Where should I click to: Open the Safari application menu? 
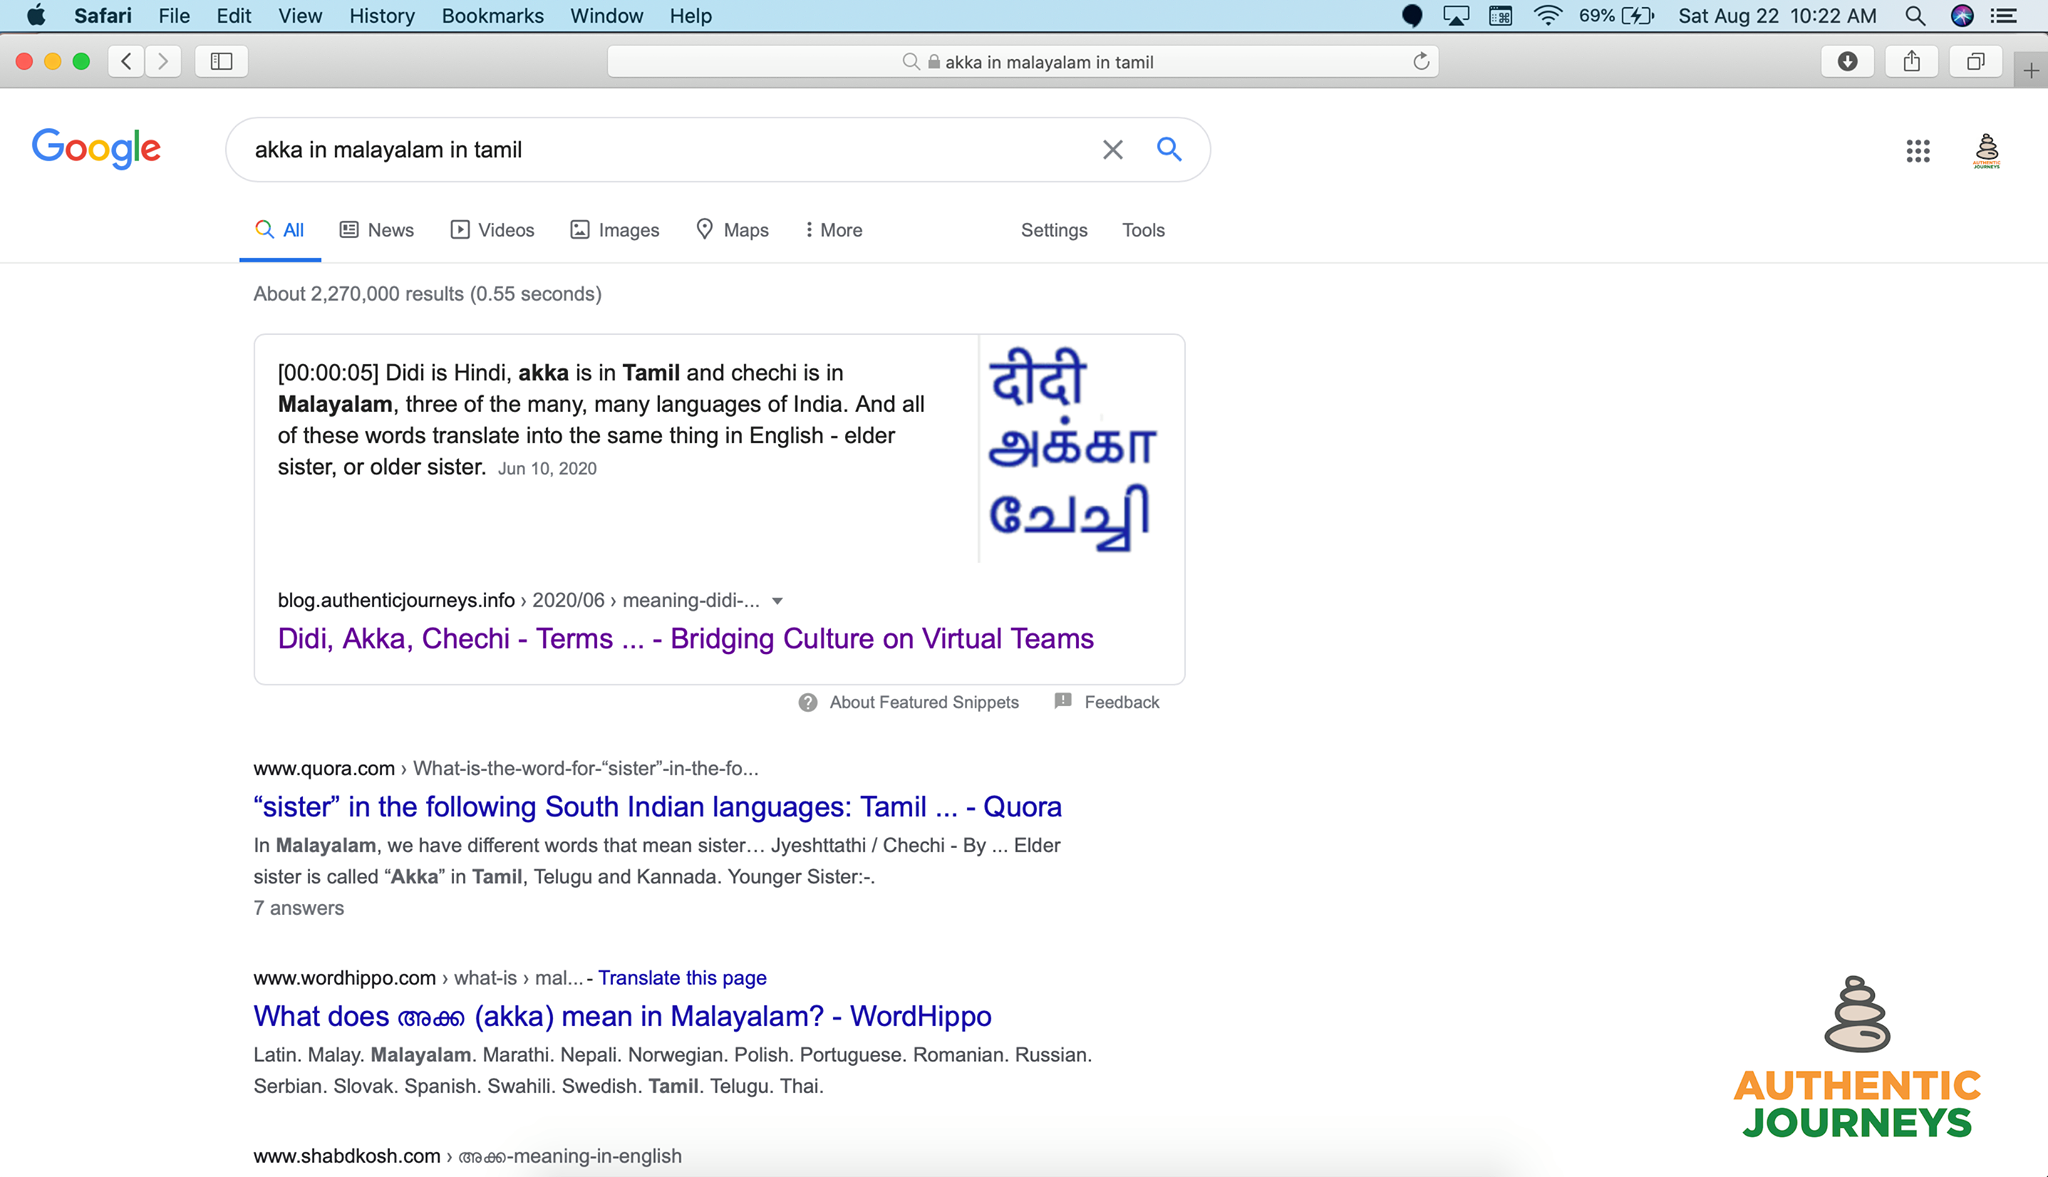(x=103, y=16)
